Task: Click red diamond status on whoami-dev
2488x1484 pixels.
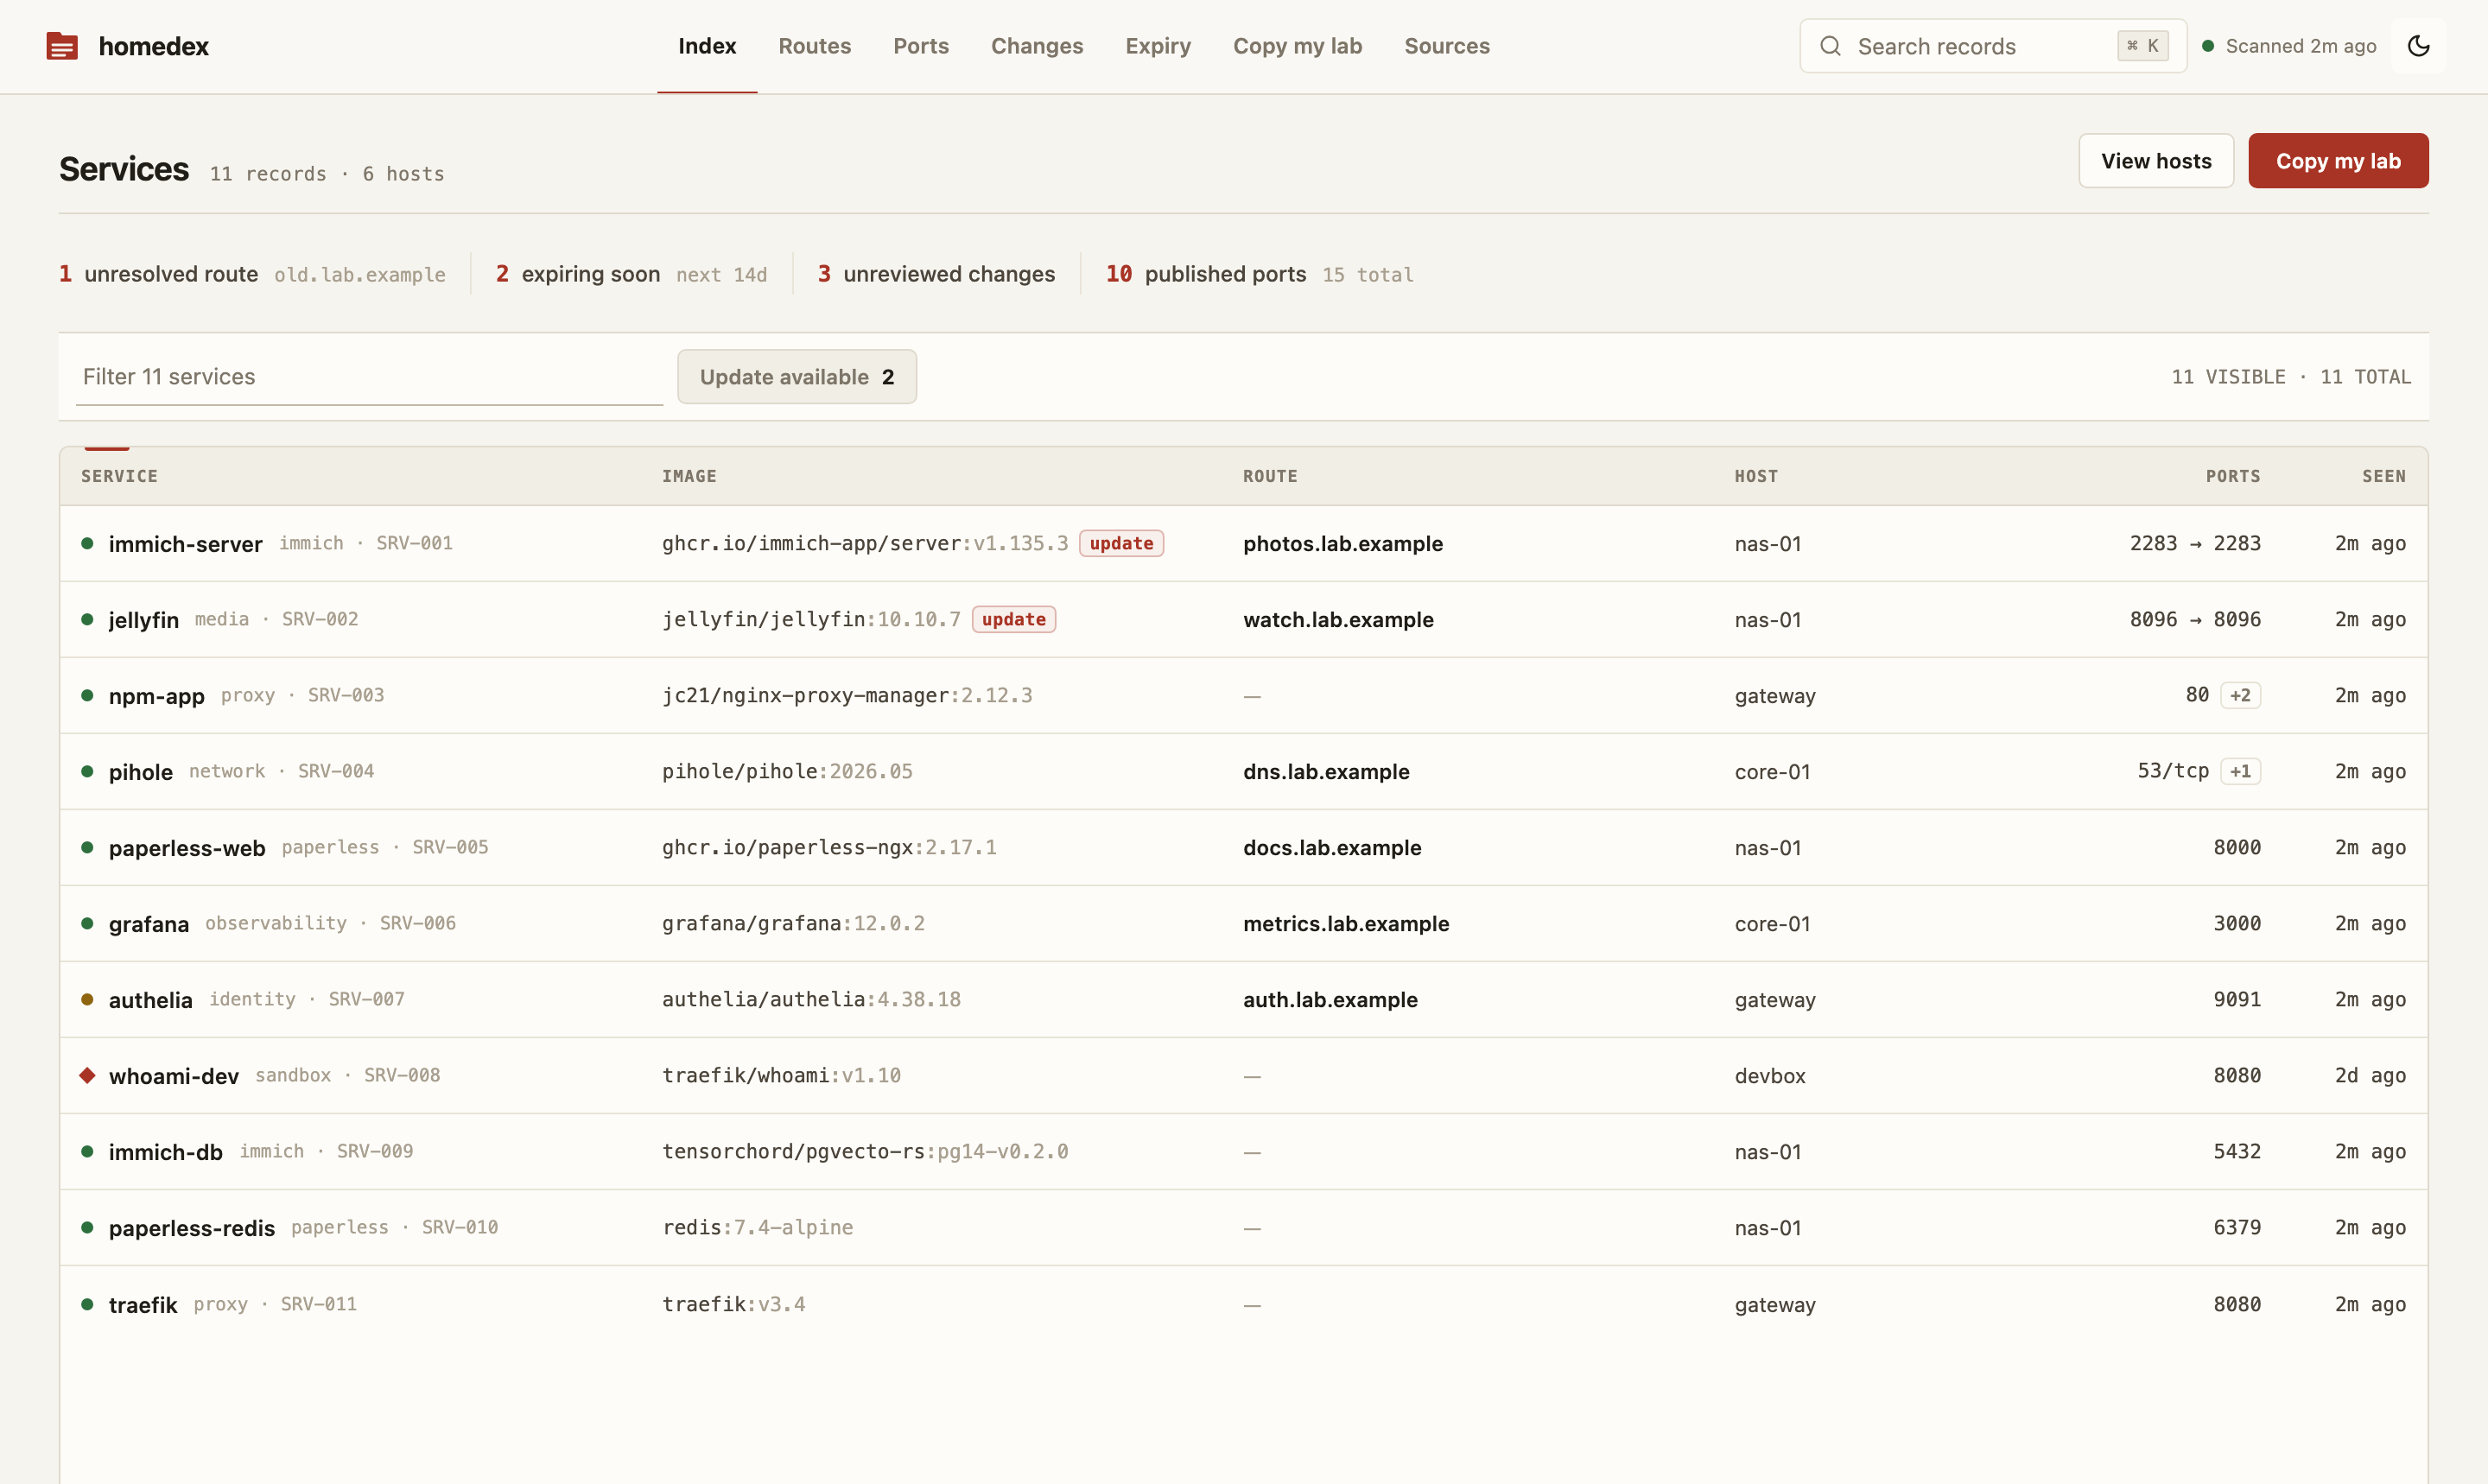Action: (87, 1075)
